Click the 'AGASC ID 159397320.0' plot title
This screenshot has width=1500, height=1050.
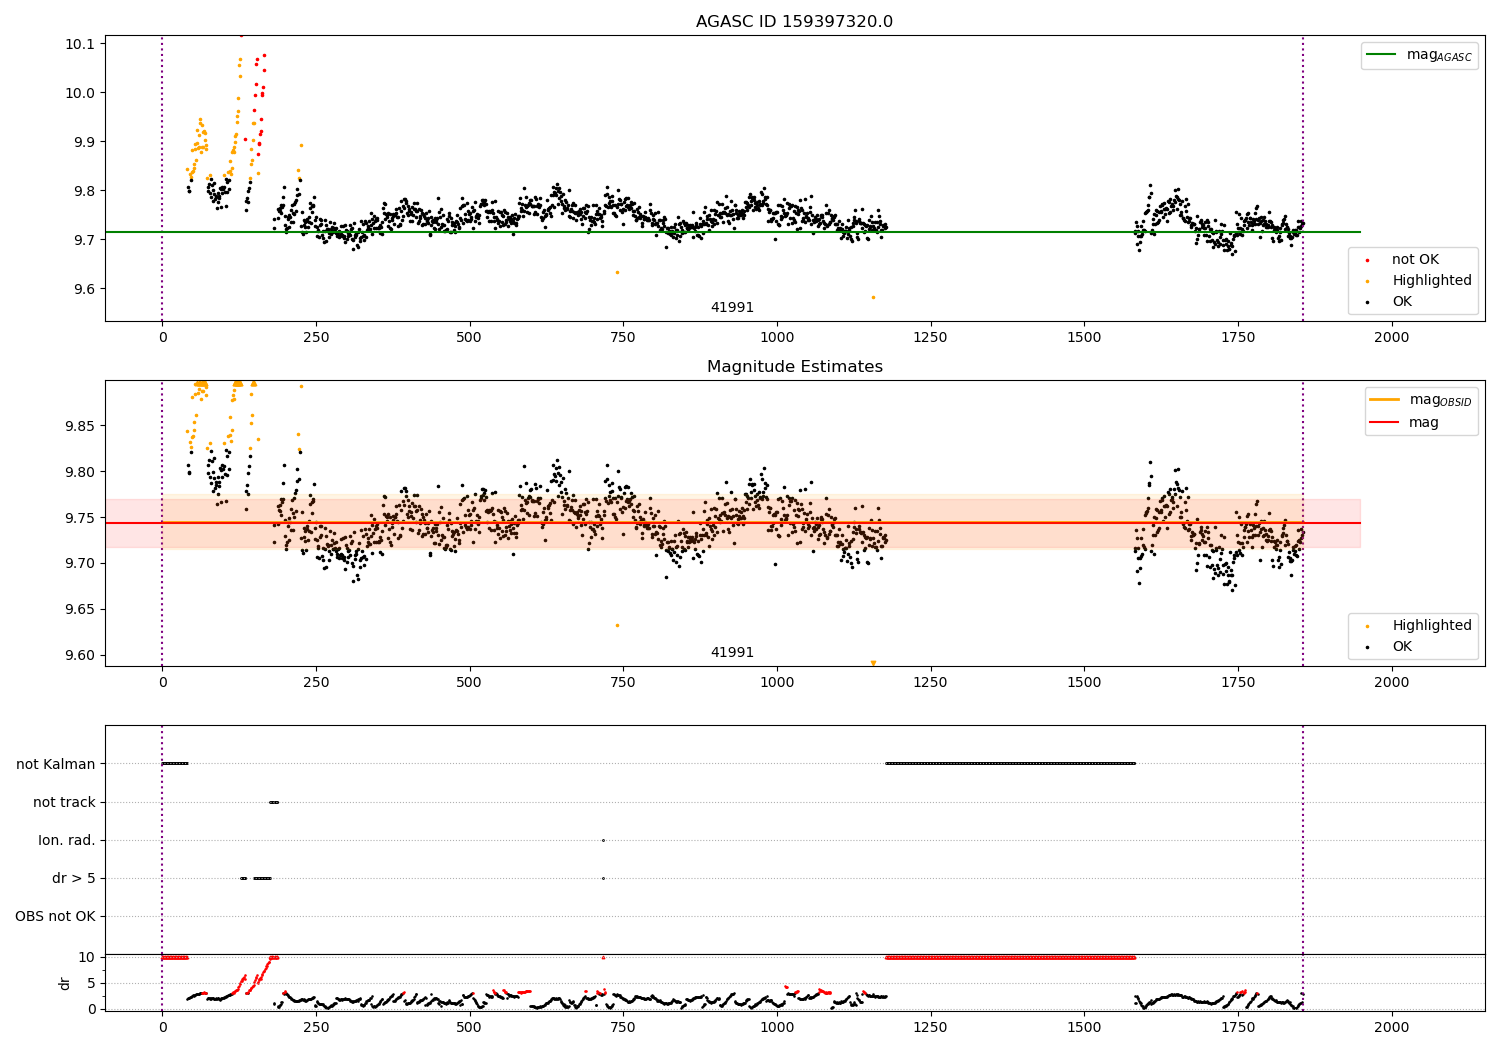[x=794, y=22]
